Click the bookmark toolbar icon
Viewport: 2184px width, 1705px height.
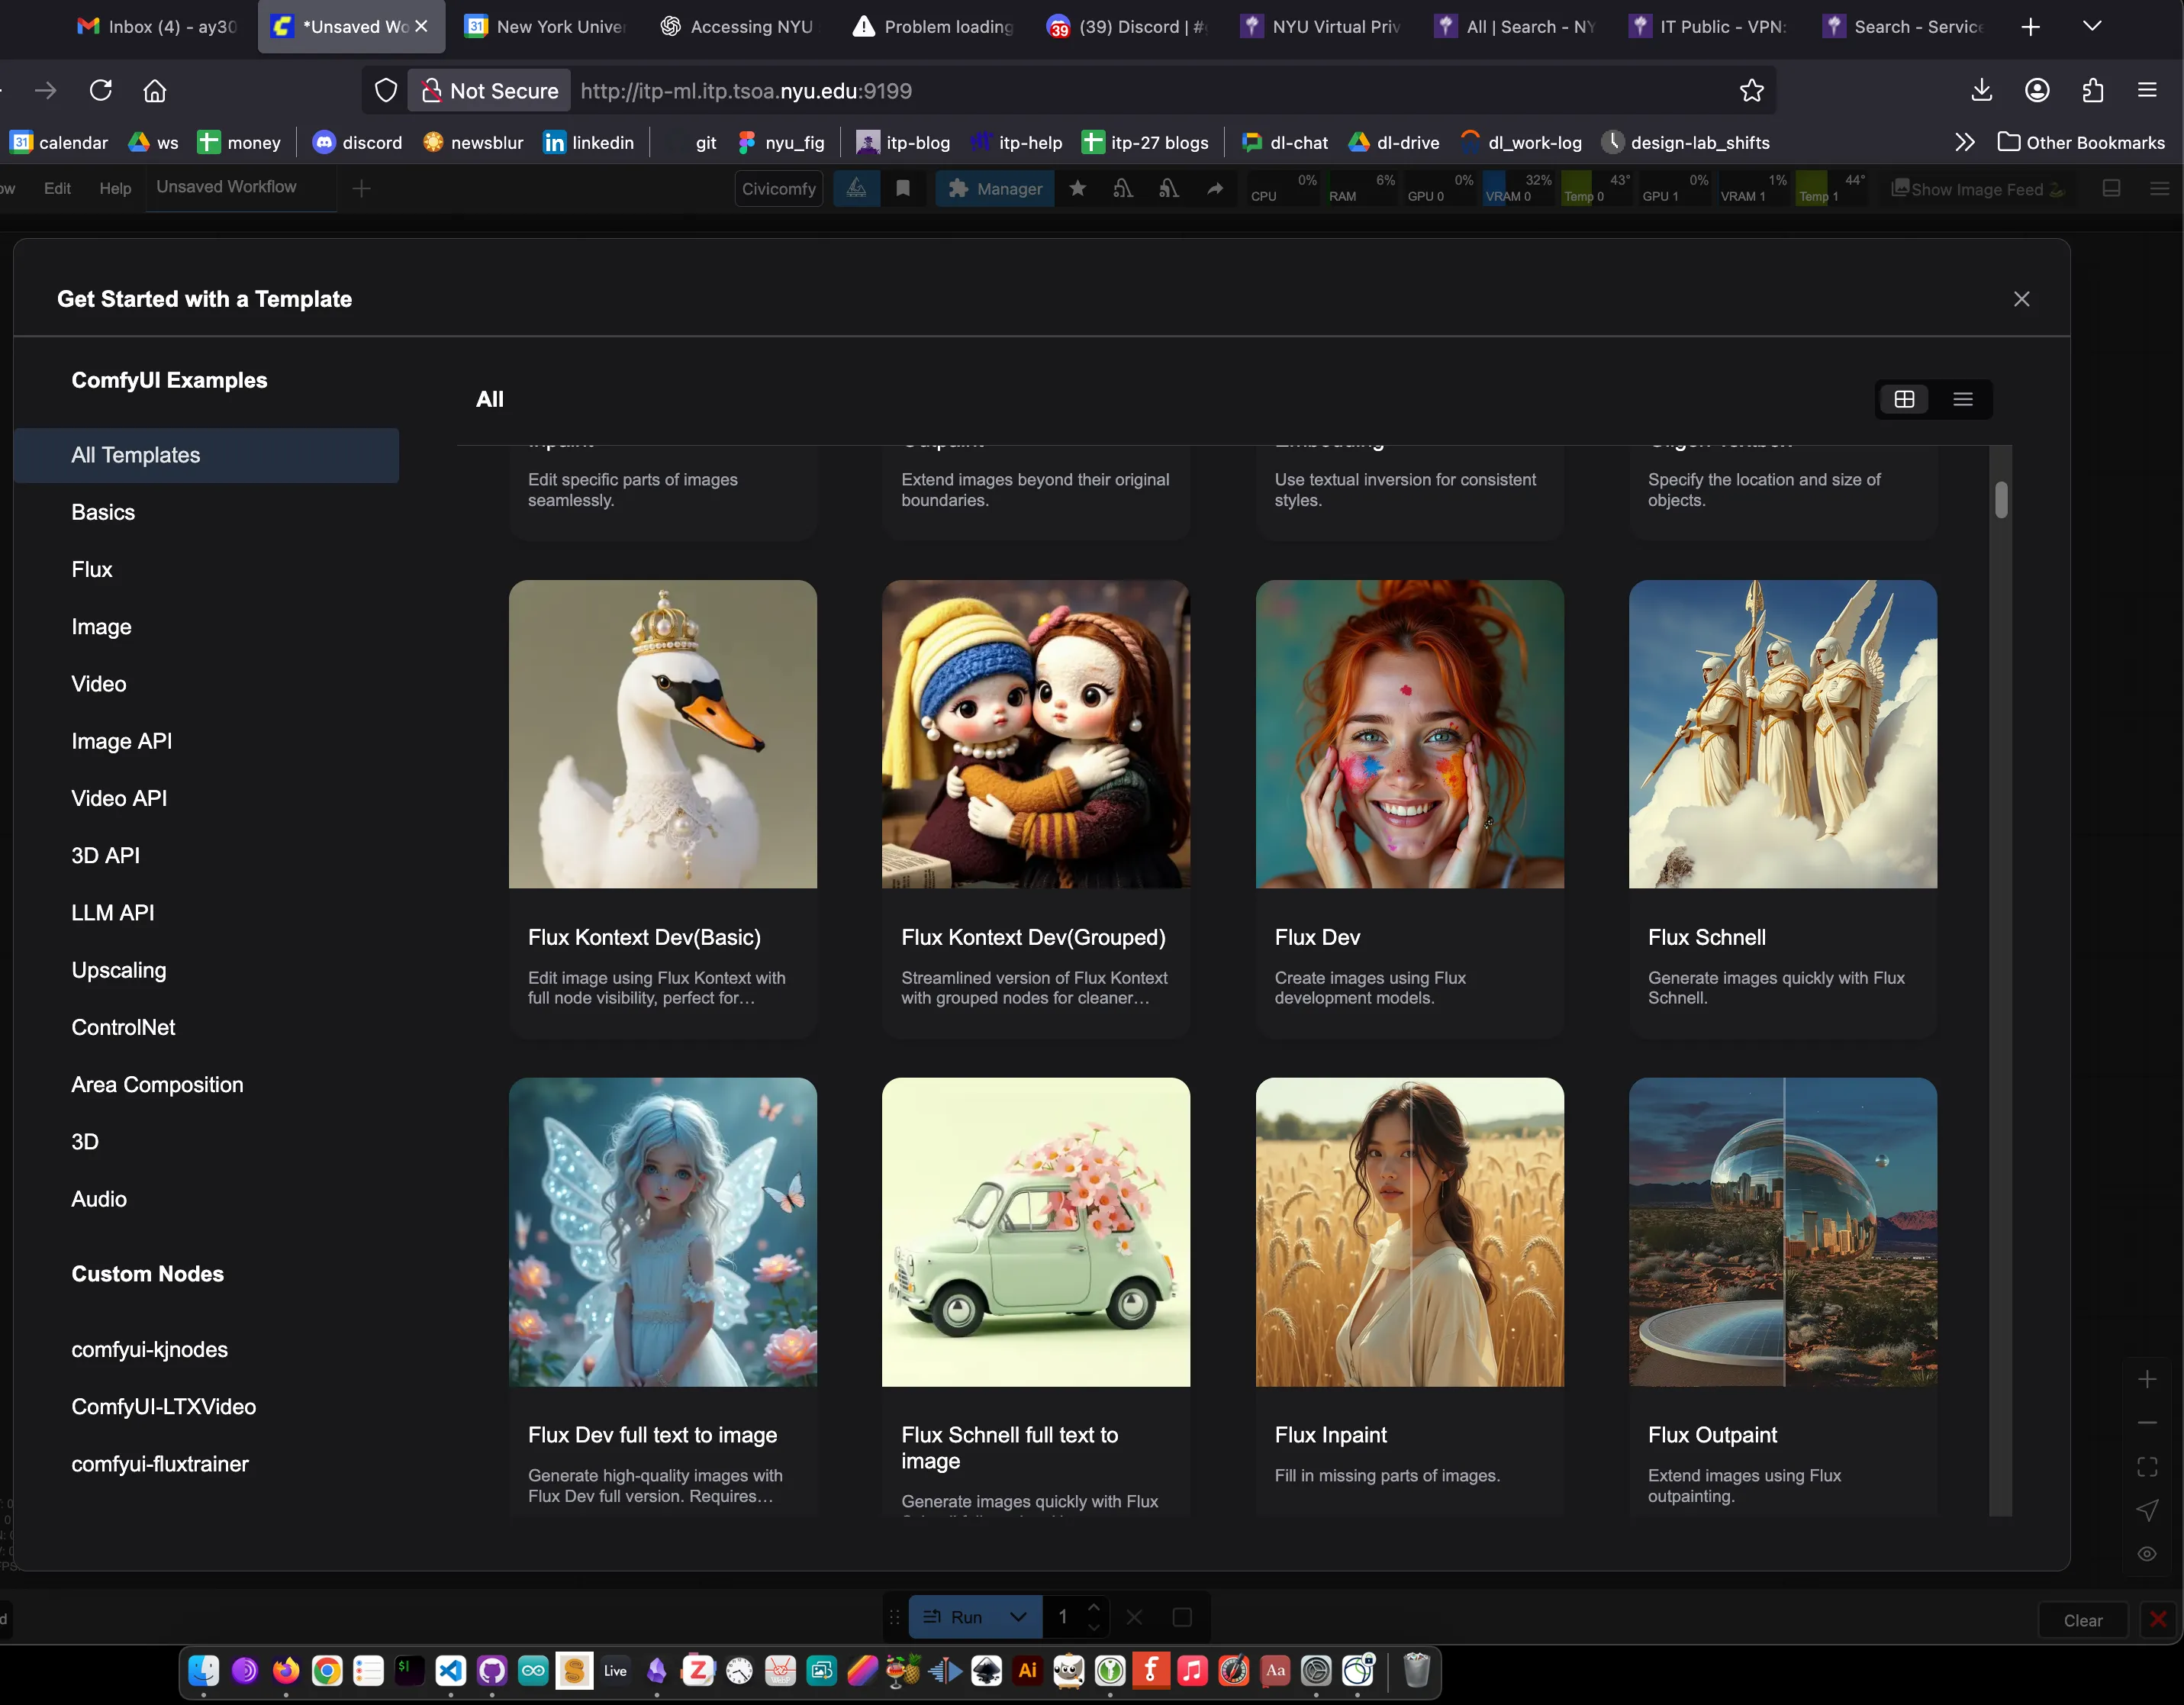click(903, 188)
